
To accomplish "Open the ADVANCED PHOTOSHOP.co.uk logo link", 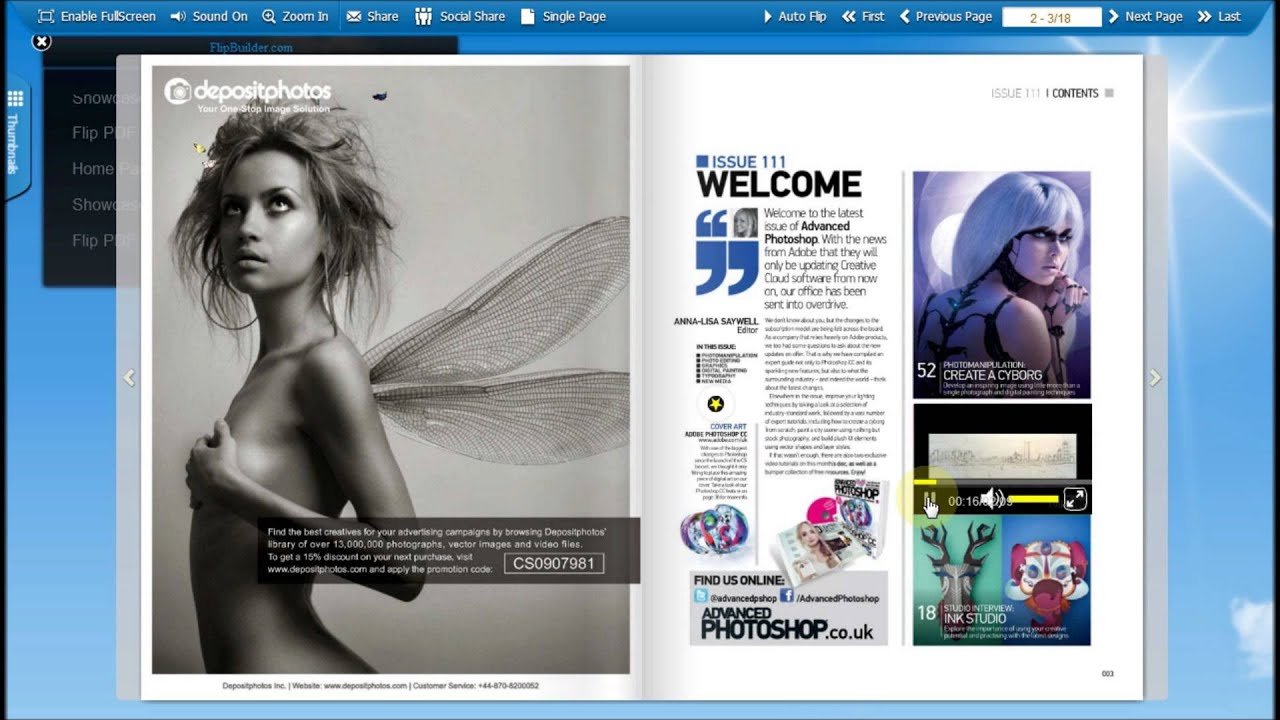I will 787,623.
